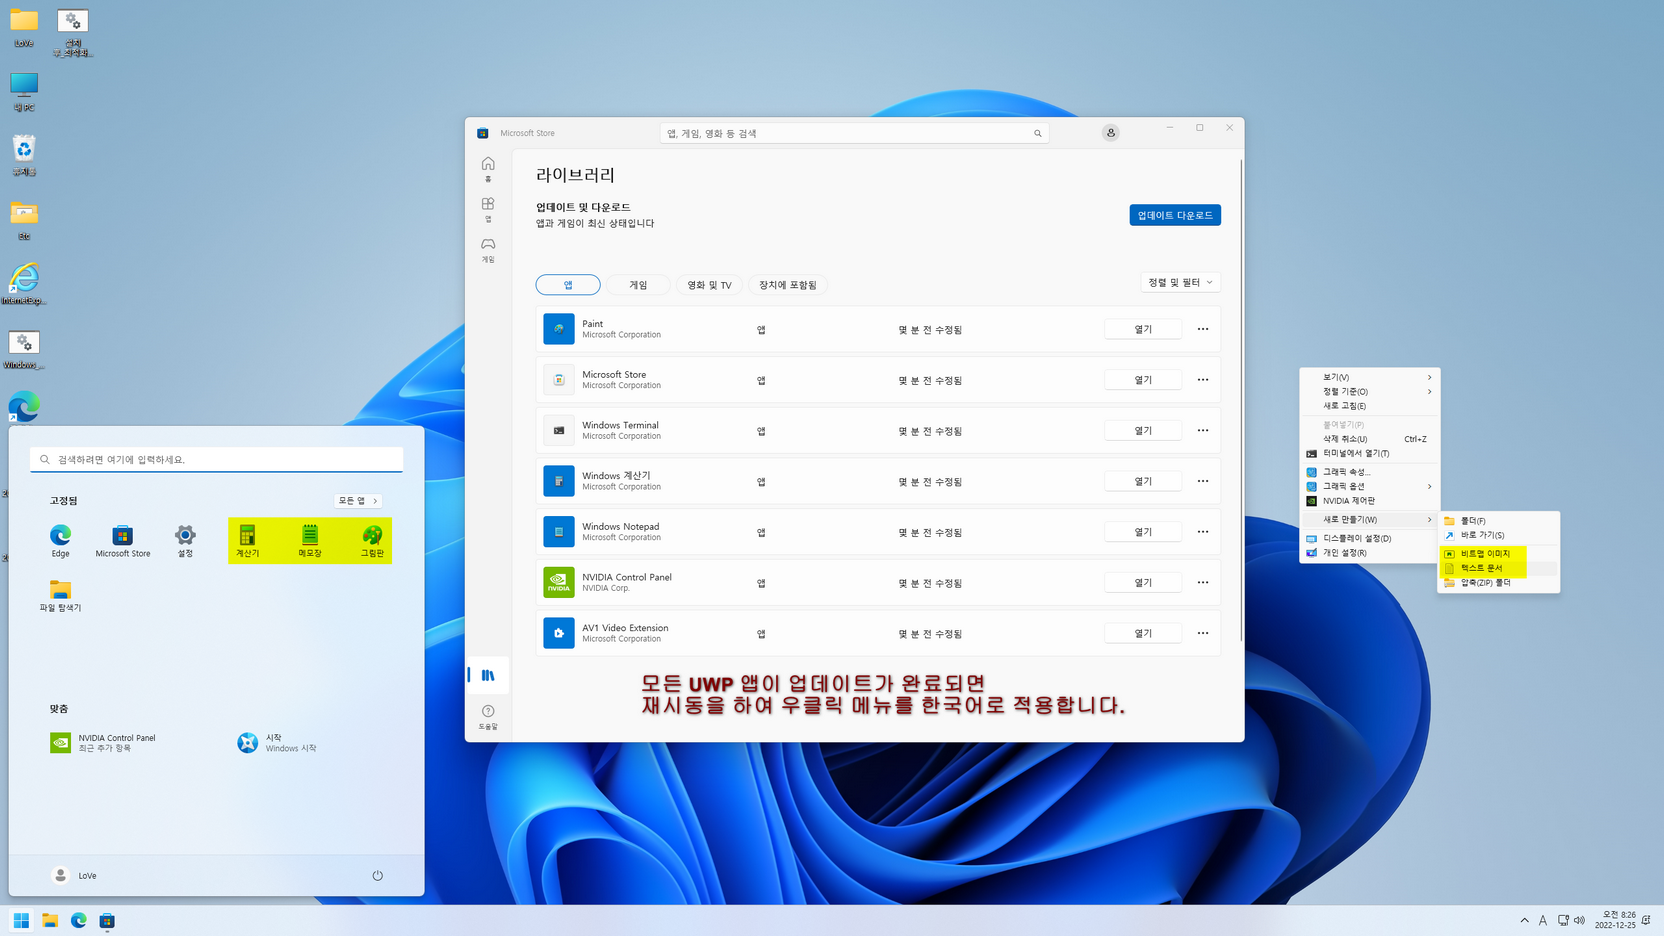Select the 앱 filter tab
The image size is (1664, 936).
pyautogui.click(x=568, y=285)
